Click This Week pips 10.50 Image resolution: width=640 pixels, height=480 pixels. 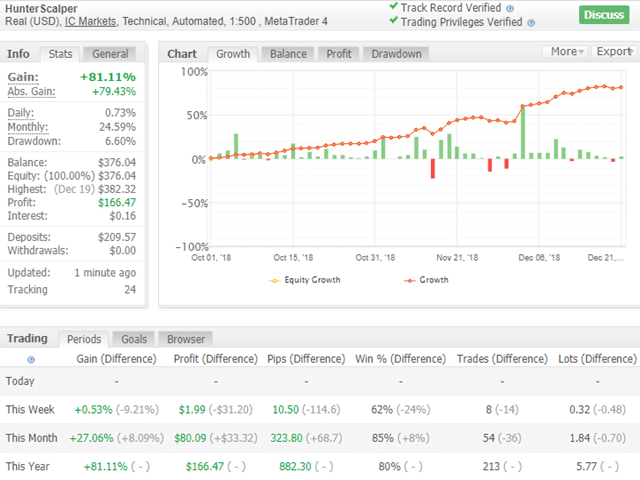tap(286, 409)
